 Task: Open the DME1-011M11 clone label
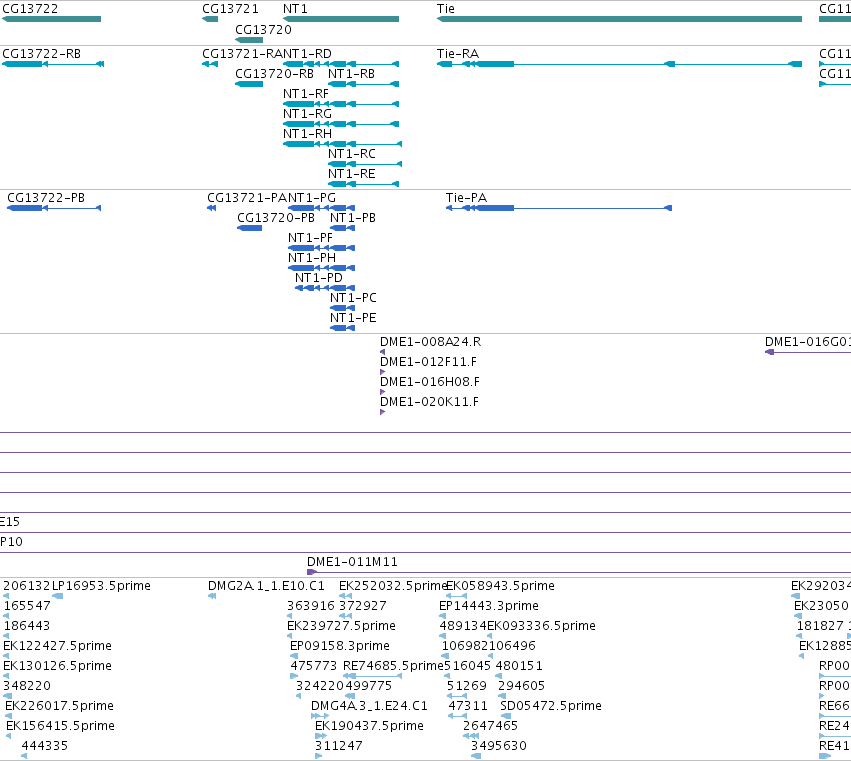352,562
